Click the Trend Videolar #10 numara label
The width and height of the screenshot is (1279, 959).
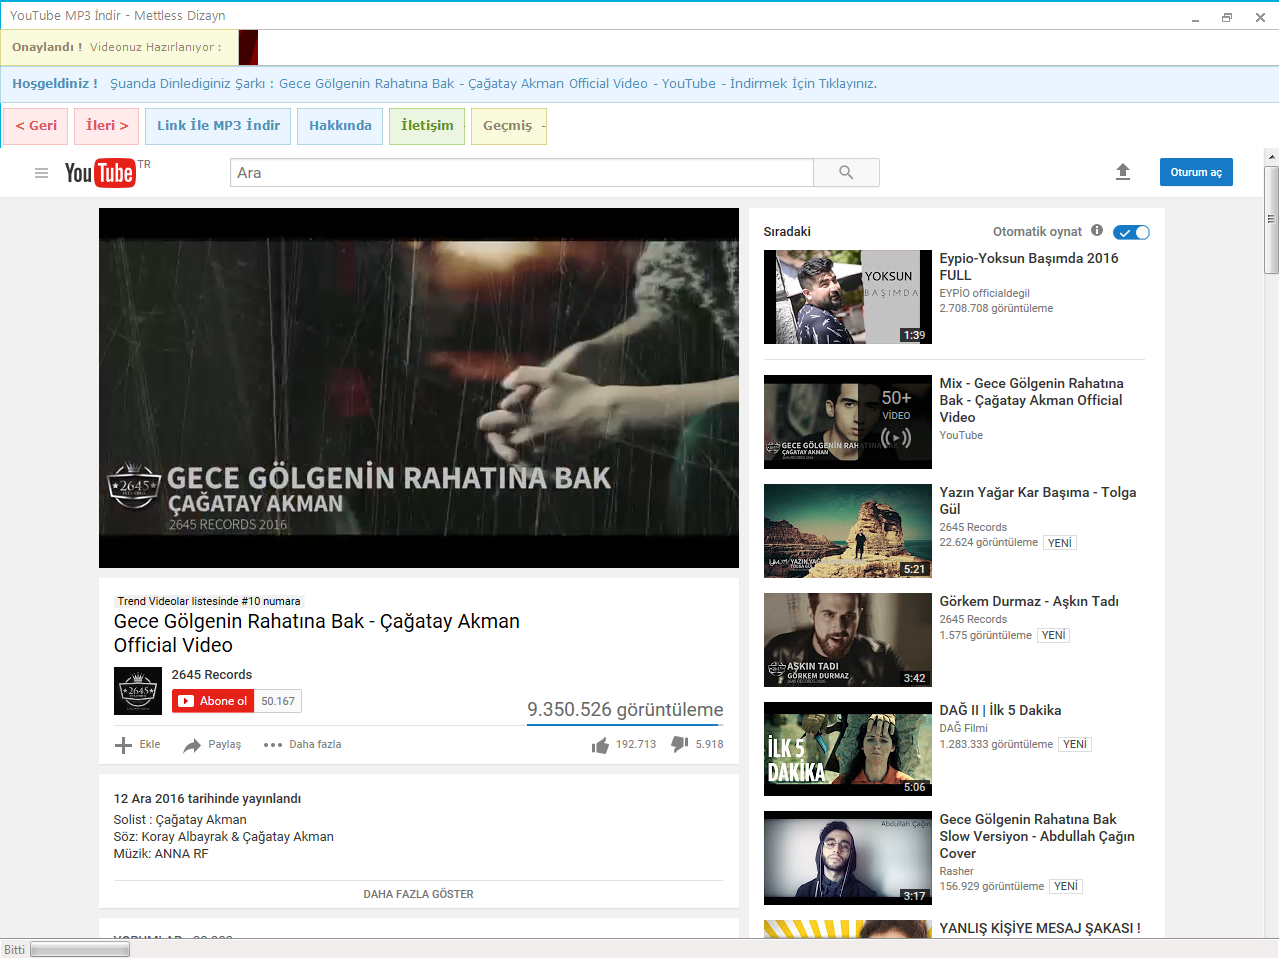[x=209, y=601]
